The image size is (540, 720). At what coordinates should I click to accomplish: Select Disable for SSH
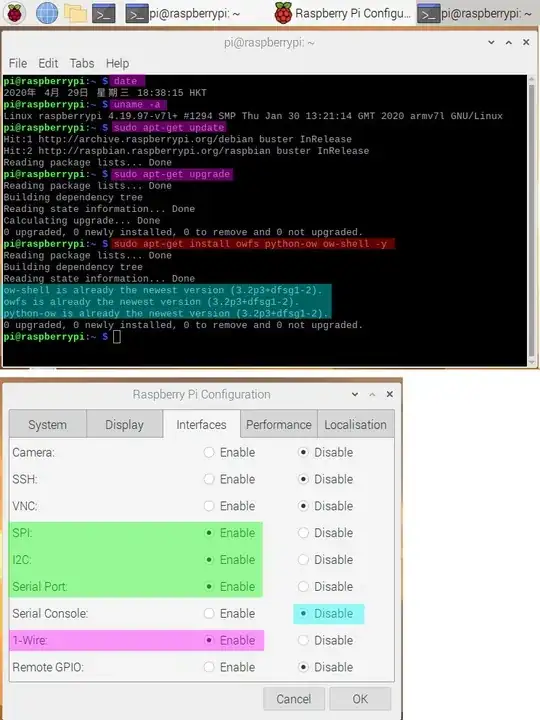[326, 479]
